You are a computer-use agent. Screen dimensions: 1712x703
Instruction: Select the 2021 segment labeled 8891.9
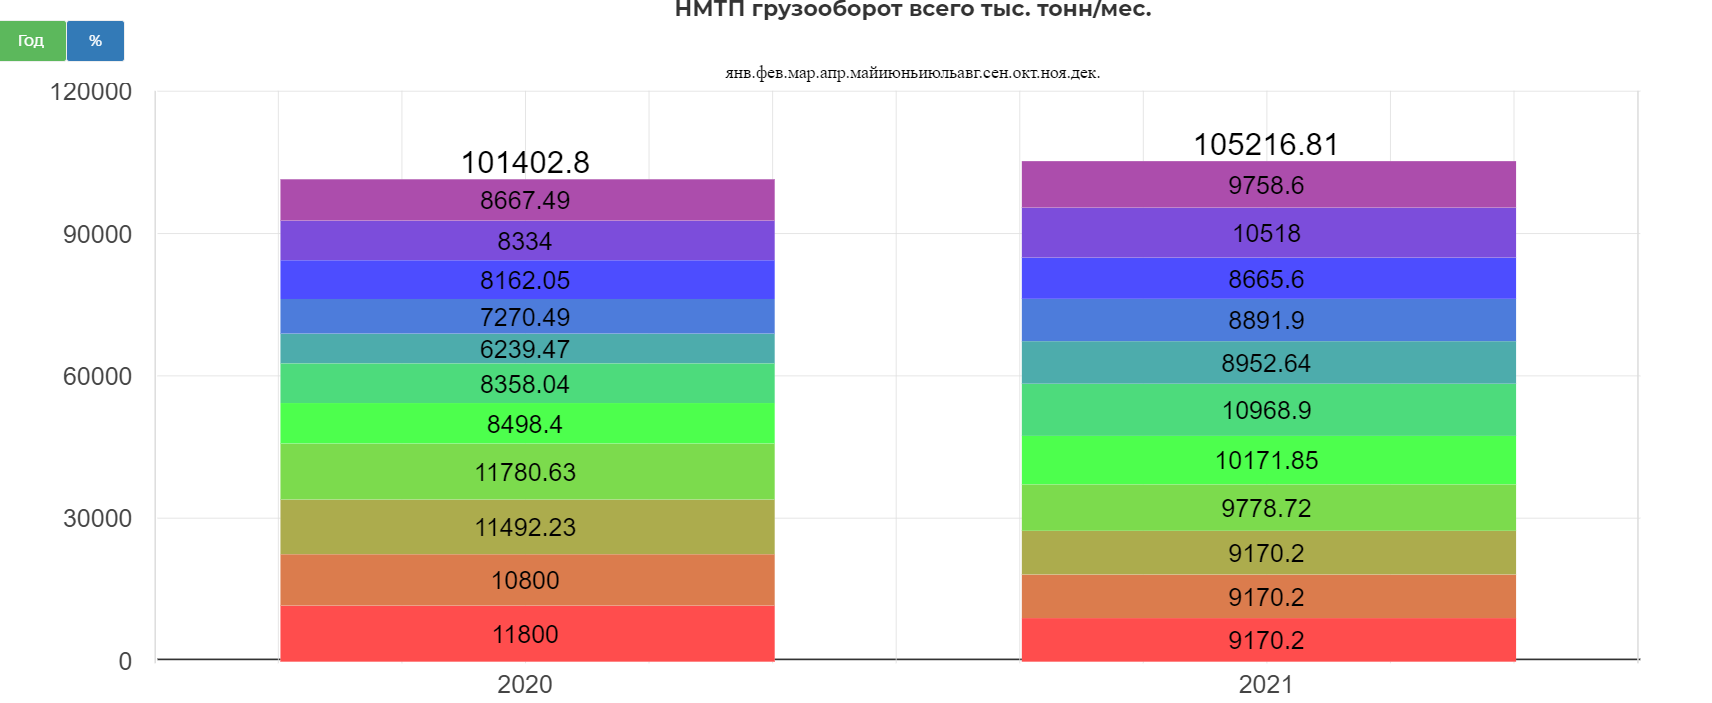pos(1268,320)
